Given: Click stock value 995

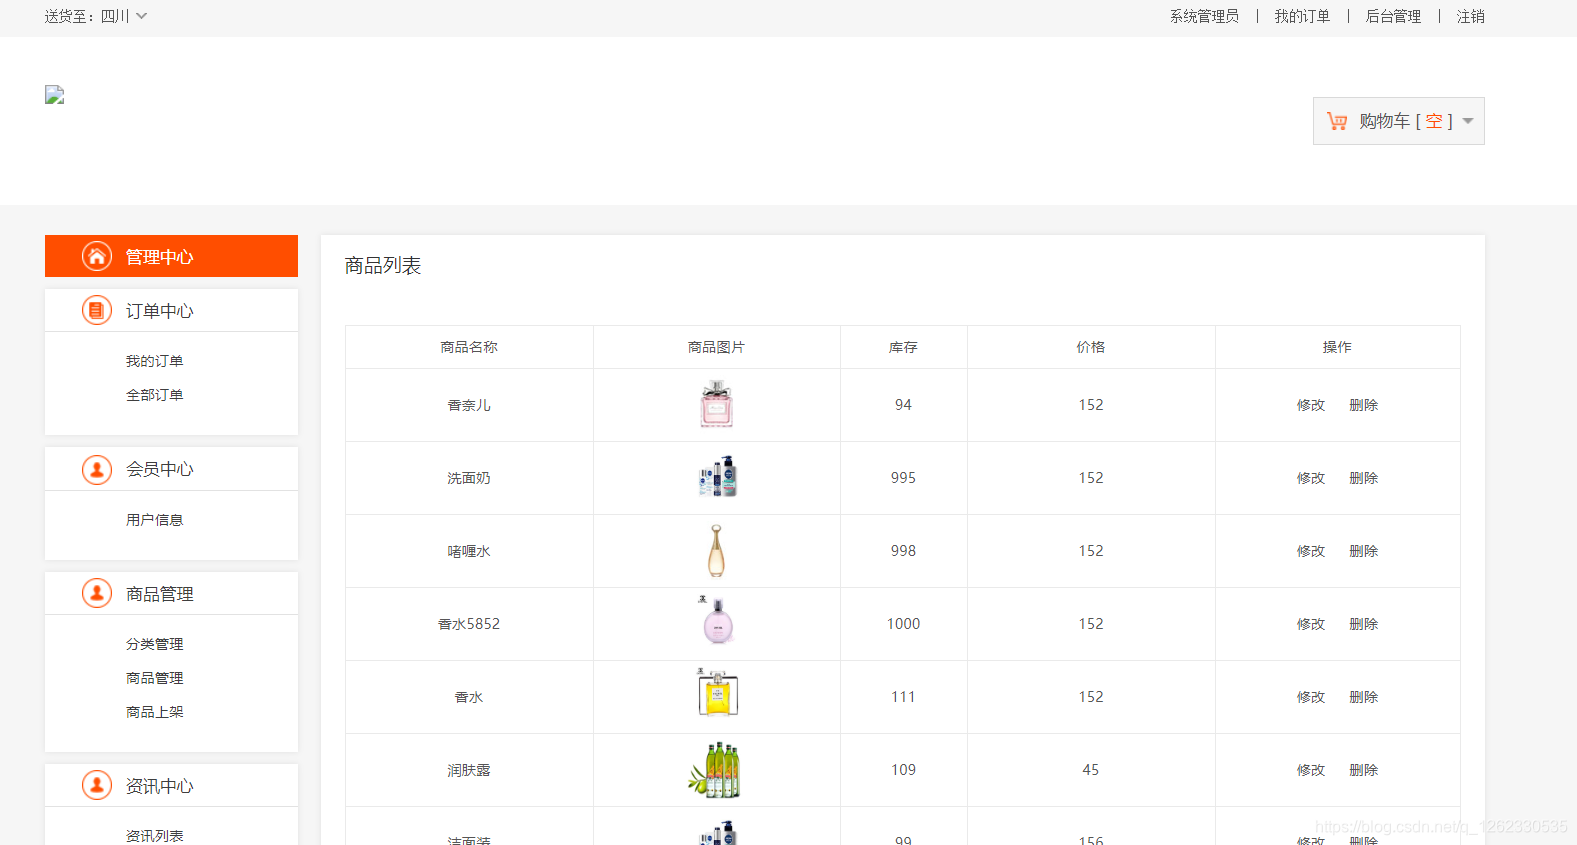Looking at the screenshot, I should (x=903, y=478).
